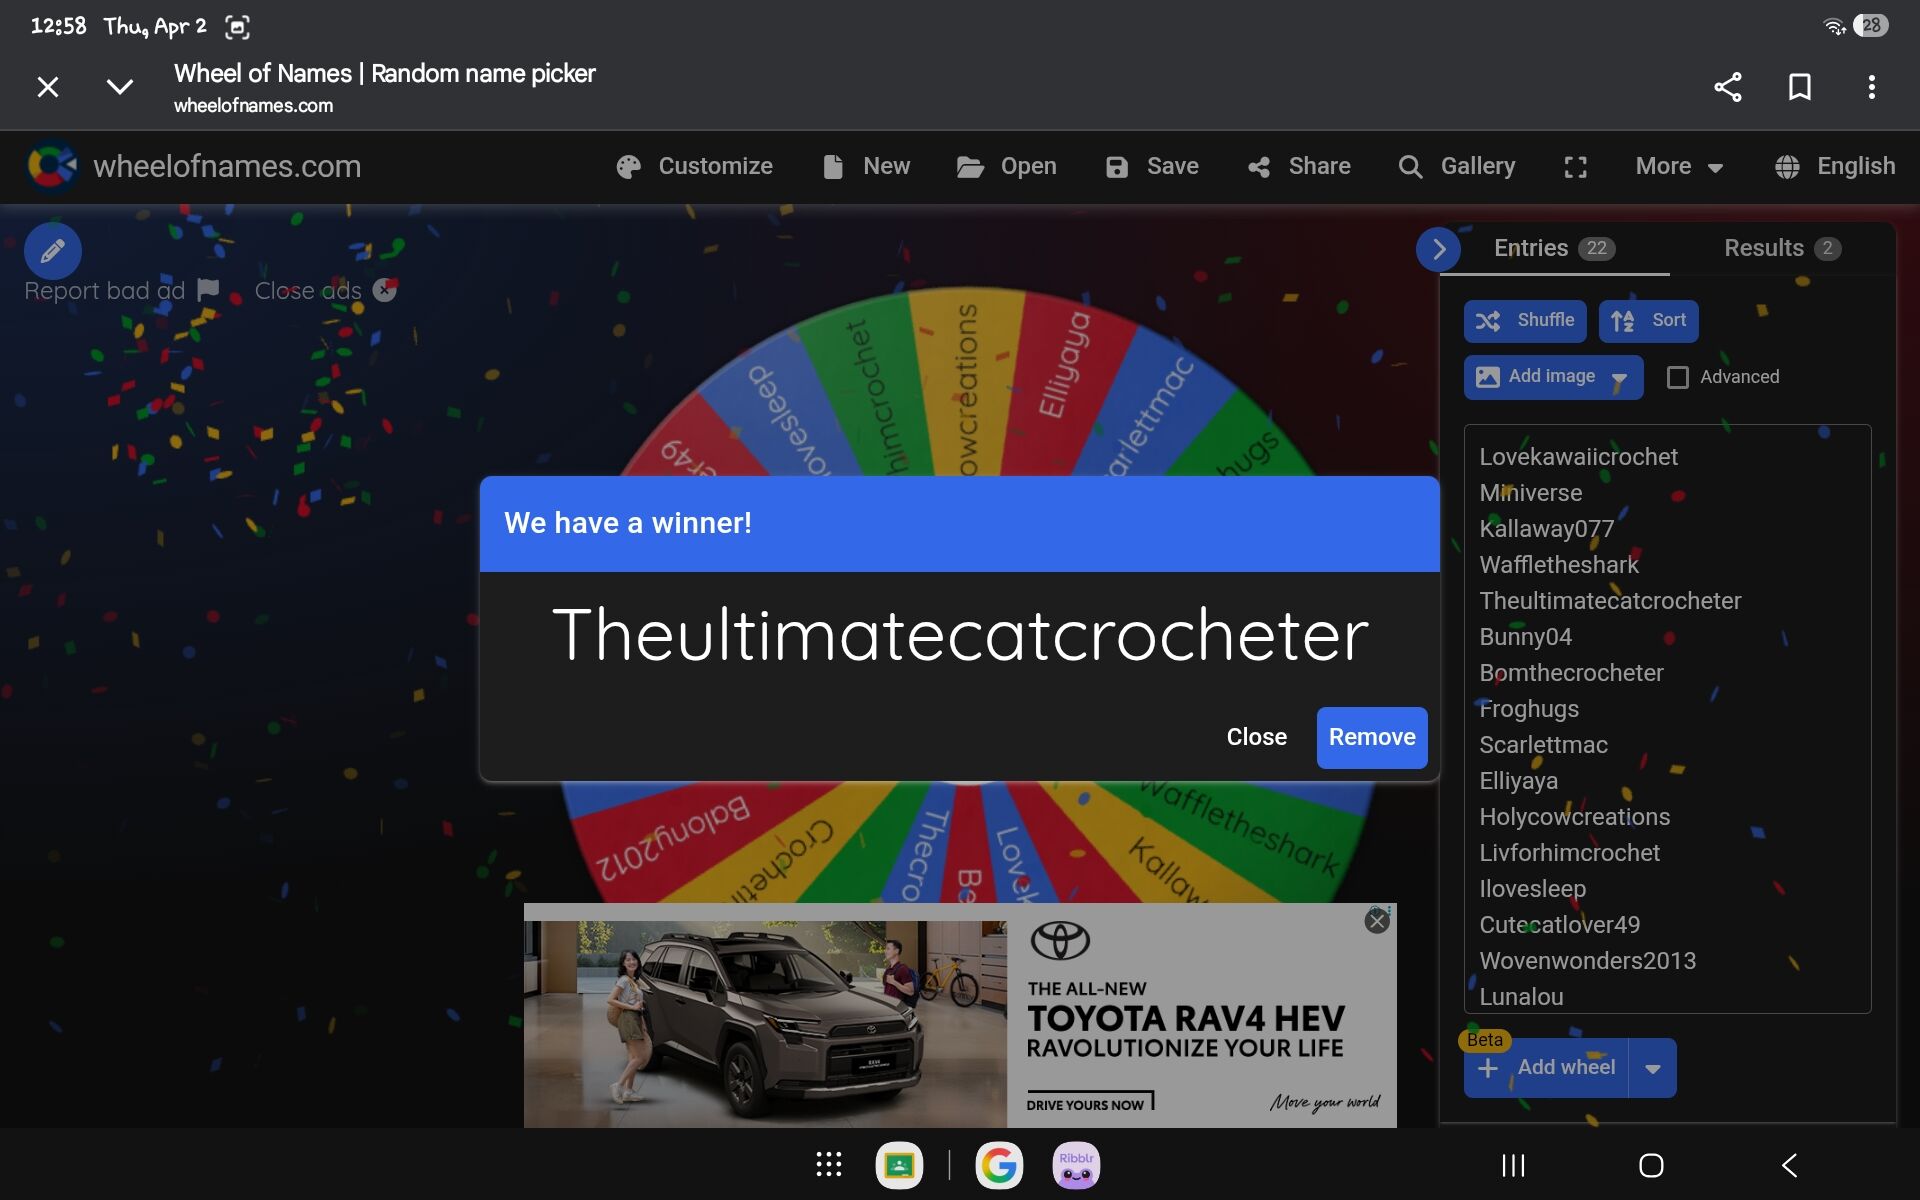Image resolution: width=1920 pixels, height=1200 pixels.
Task: Remove the winner from the wheel
Action: (1371, 737)
